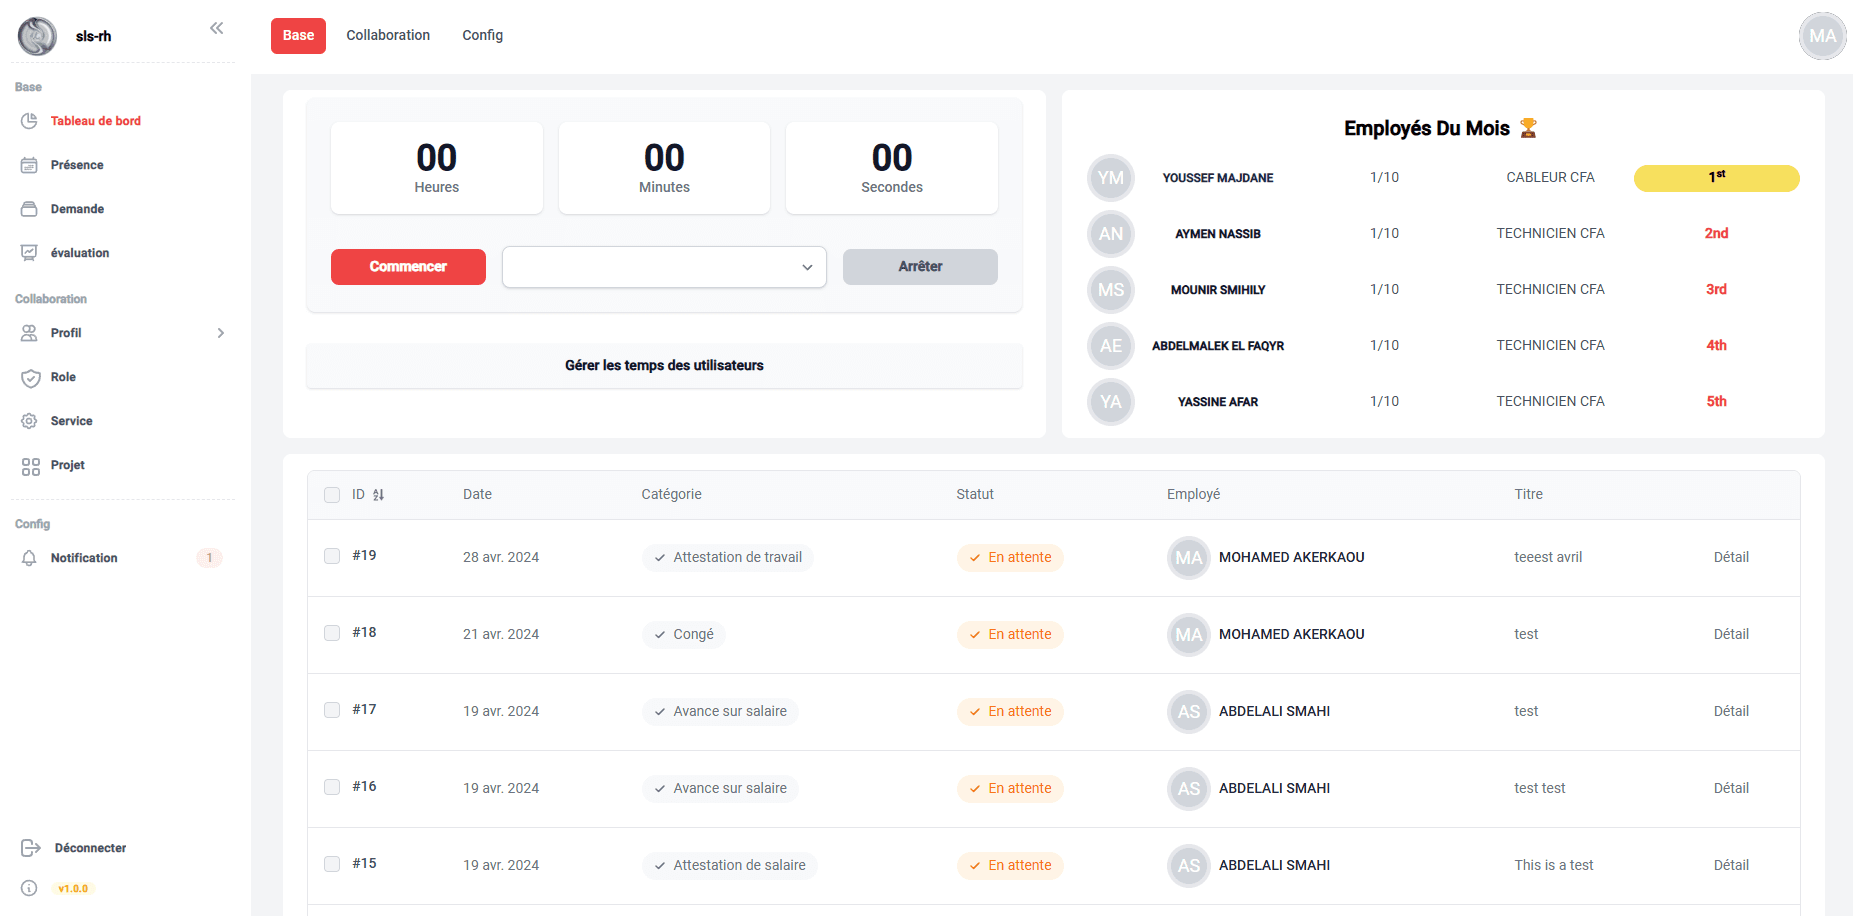The height and width of the screenshot is (916, 1853).
Task: Open the MA user avatar menu
Action: click(x=1822, y=36)
